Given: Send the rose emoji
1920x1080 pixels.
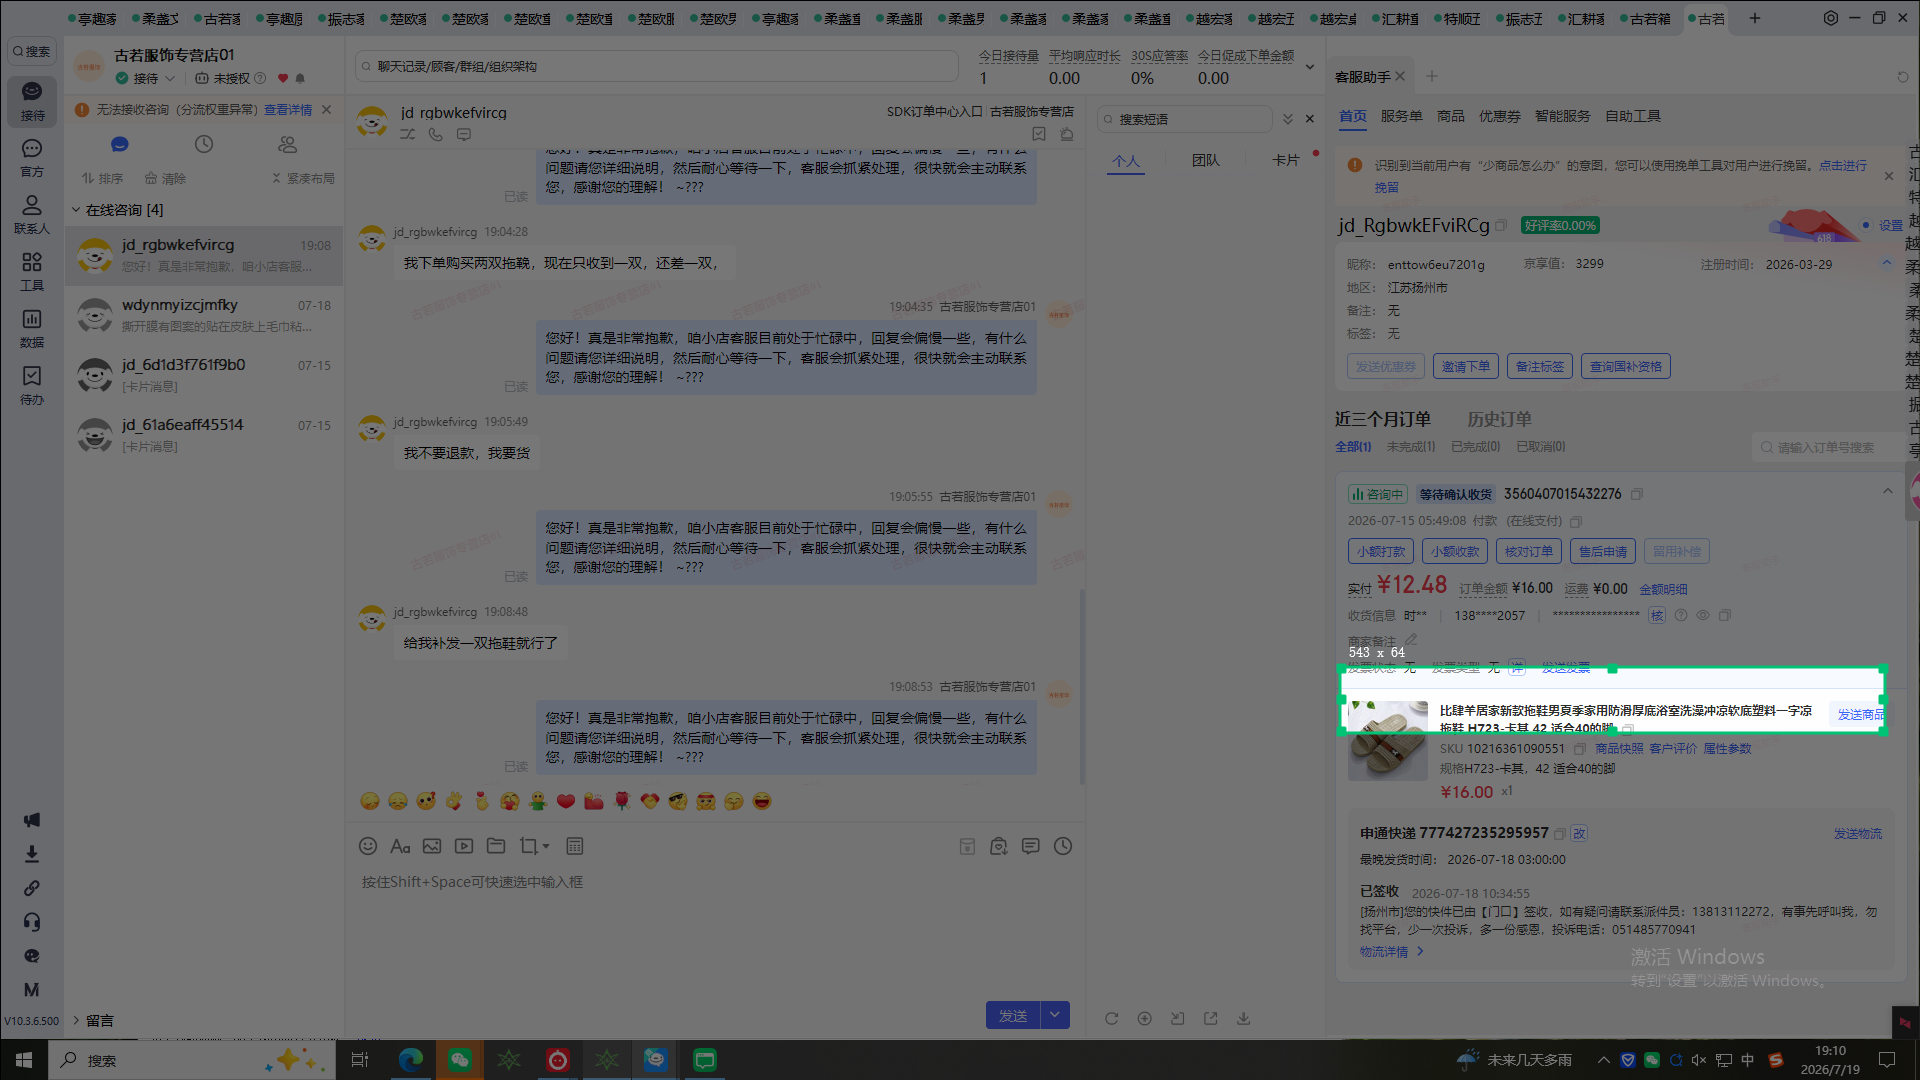Looking at the screenshot, I should 622,801.
